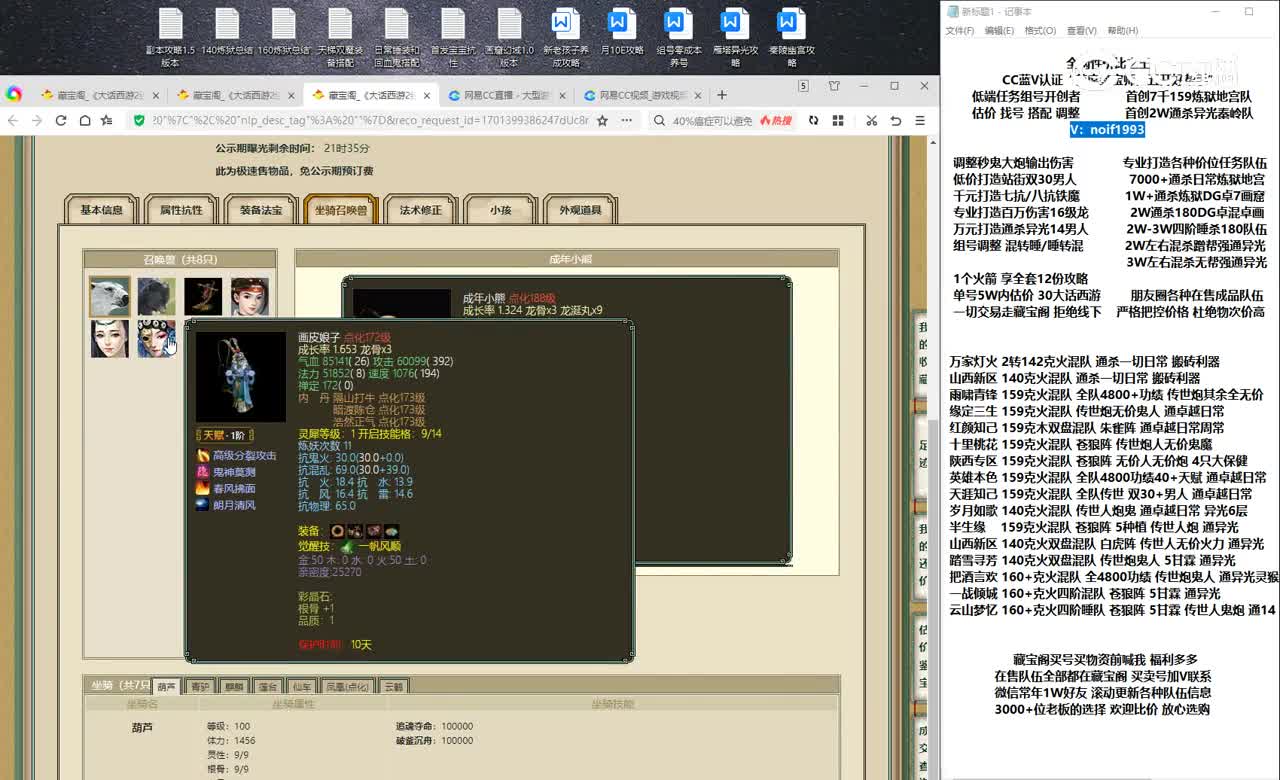This screenshot has width=1280, height=780.
Task: Open the 日常睡觉和回血鬼搭配 desktop file
Action: click(397, 37)
